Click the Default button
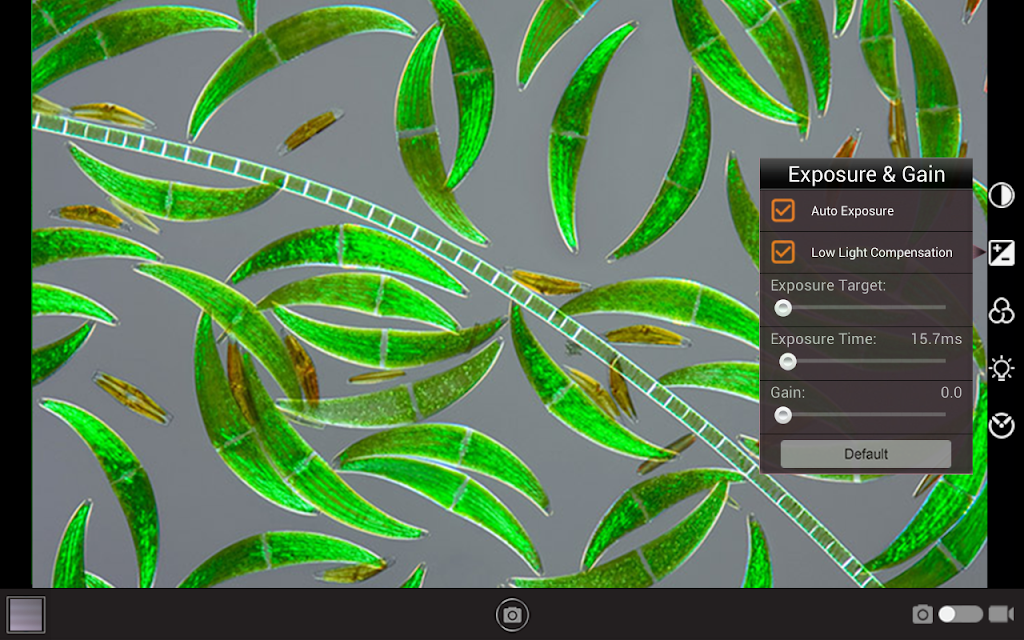Image resolution: width=1024 pixels, height=640 pixels. (865, 454)
